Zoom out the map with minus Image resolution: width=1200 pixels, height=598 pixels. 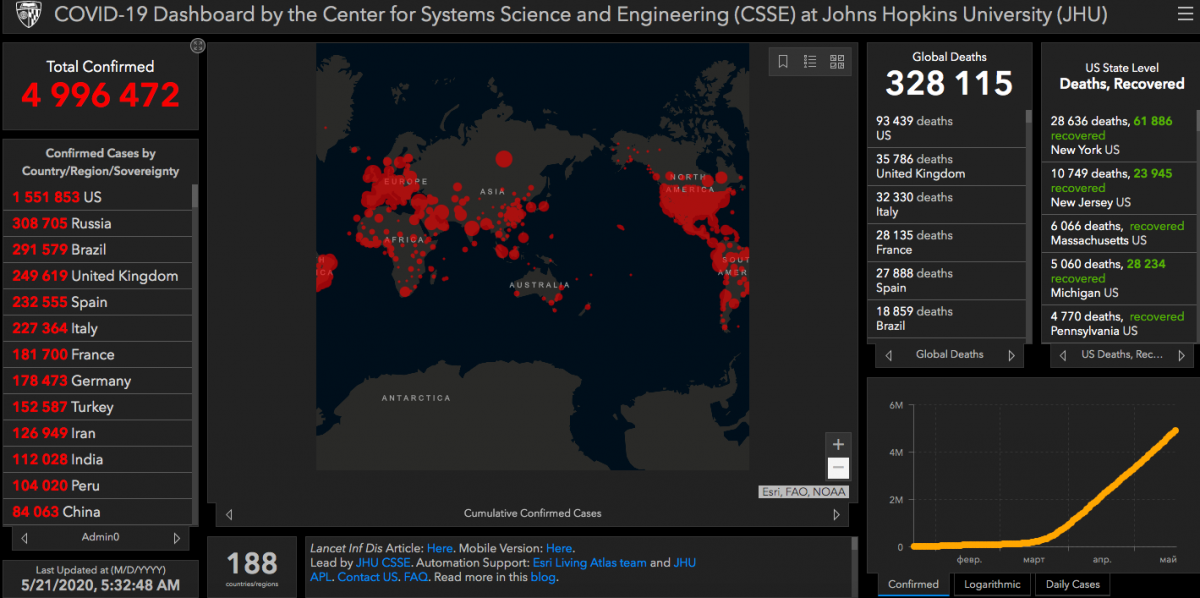click(x=838, y=467)
